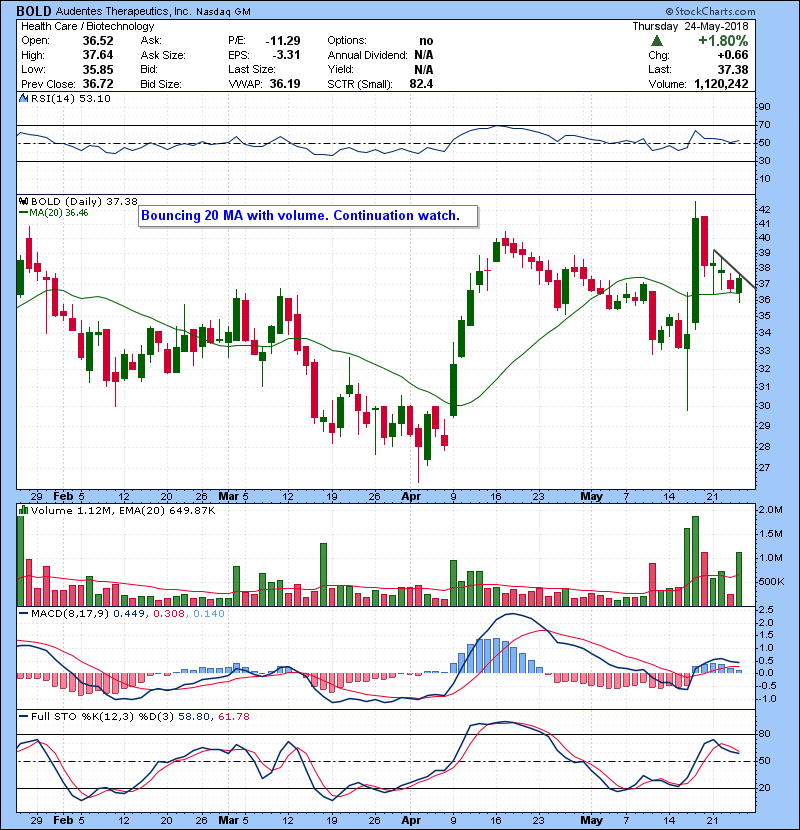Click the Annual Dividend: label

(367, 55)
